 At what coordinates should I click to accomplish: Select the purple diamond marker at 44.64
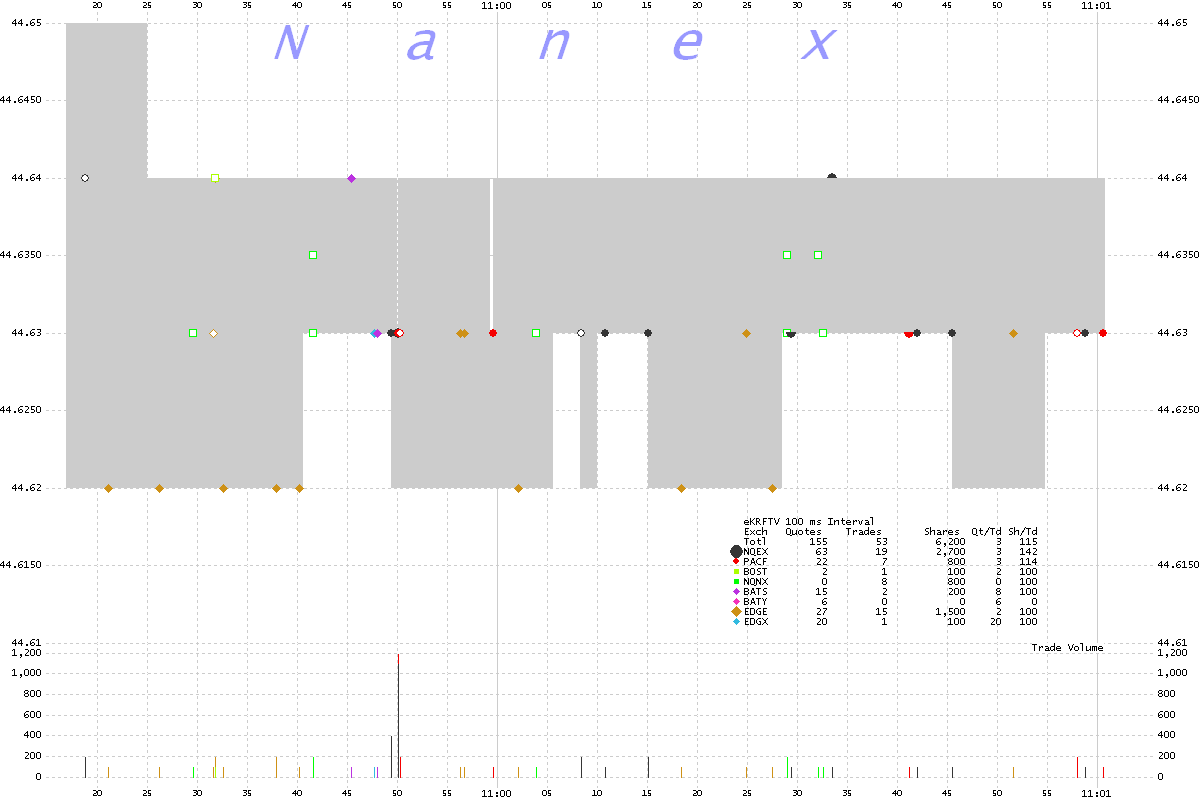[351, 178]
